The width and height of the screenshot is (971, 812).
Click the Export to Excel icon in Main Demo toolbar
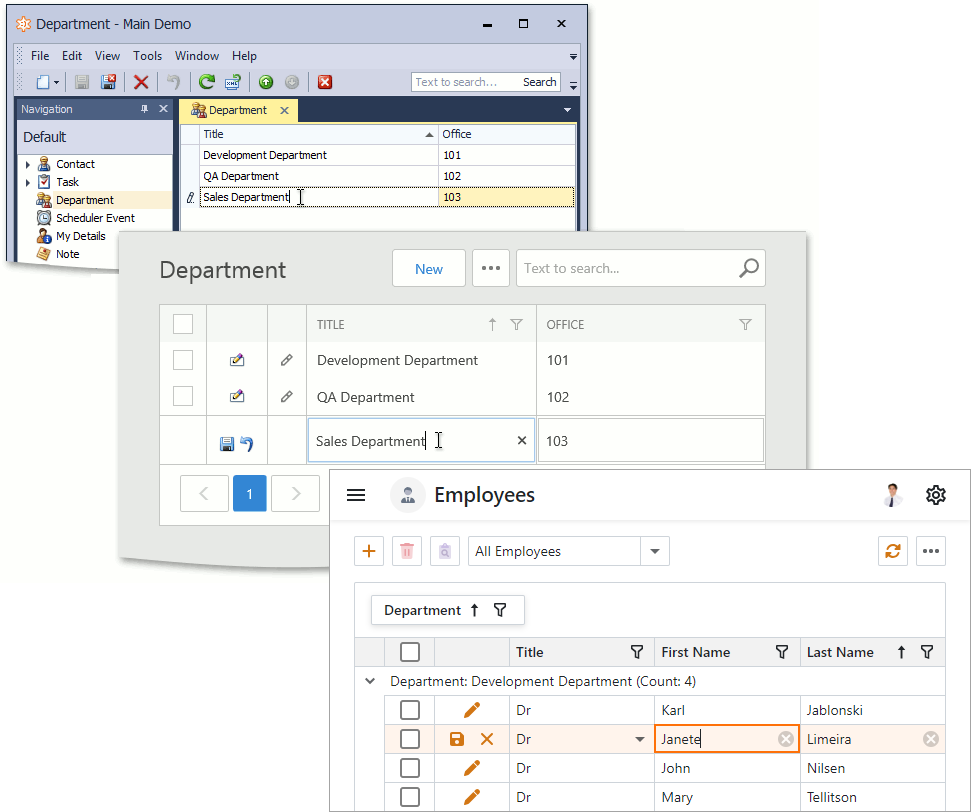pyautogui.click(x=233, y=82)
